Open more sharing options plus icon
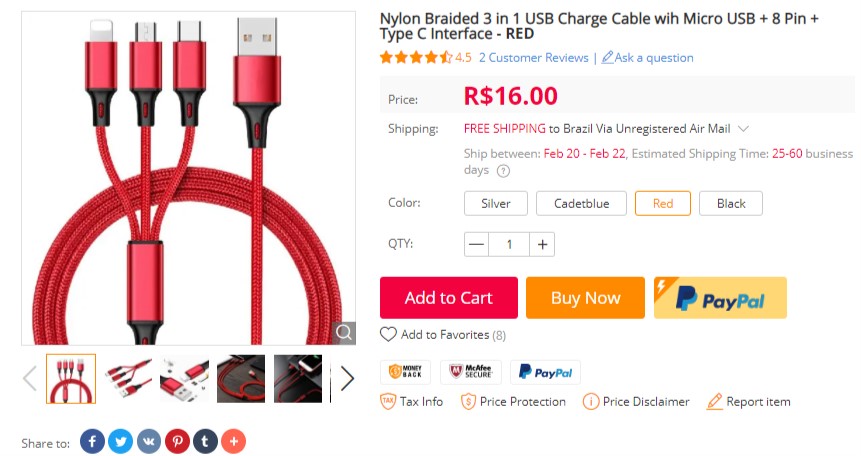 (233, 441)
